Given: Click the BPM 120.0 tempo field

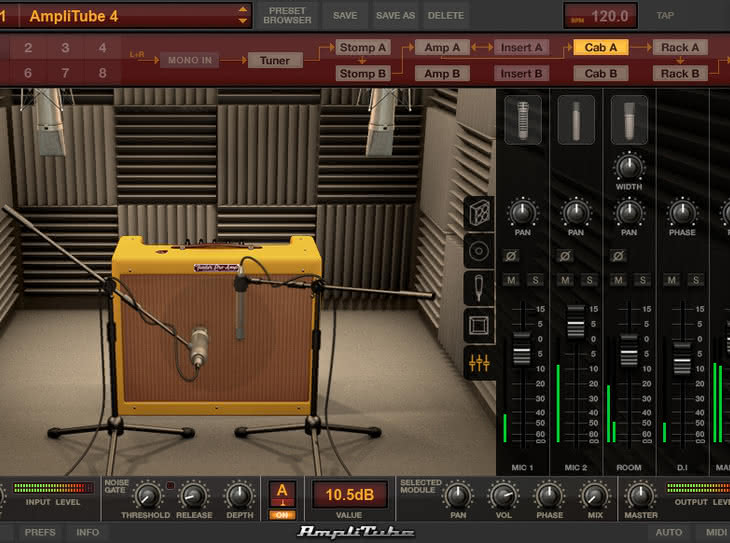Looking at the screenshot, I should click(x=600, y=16).
